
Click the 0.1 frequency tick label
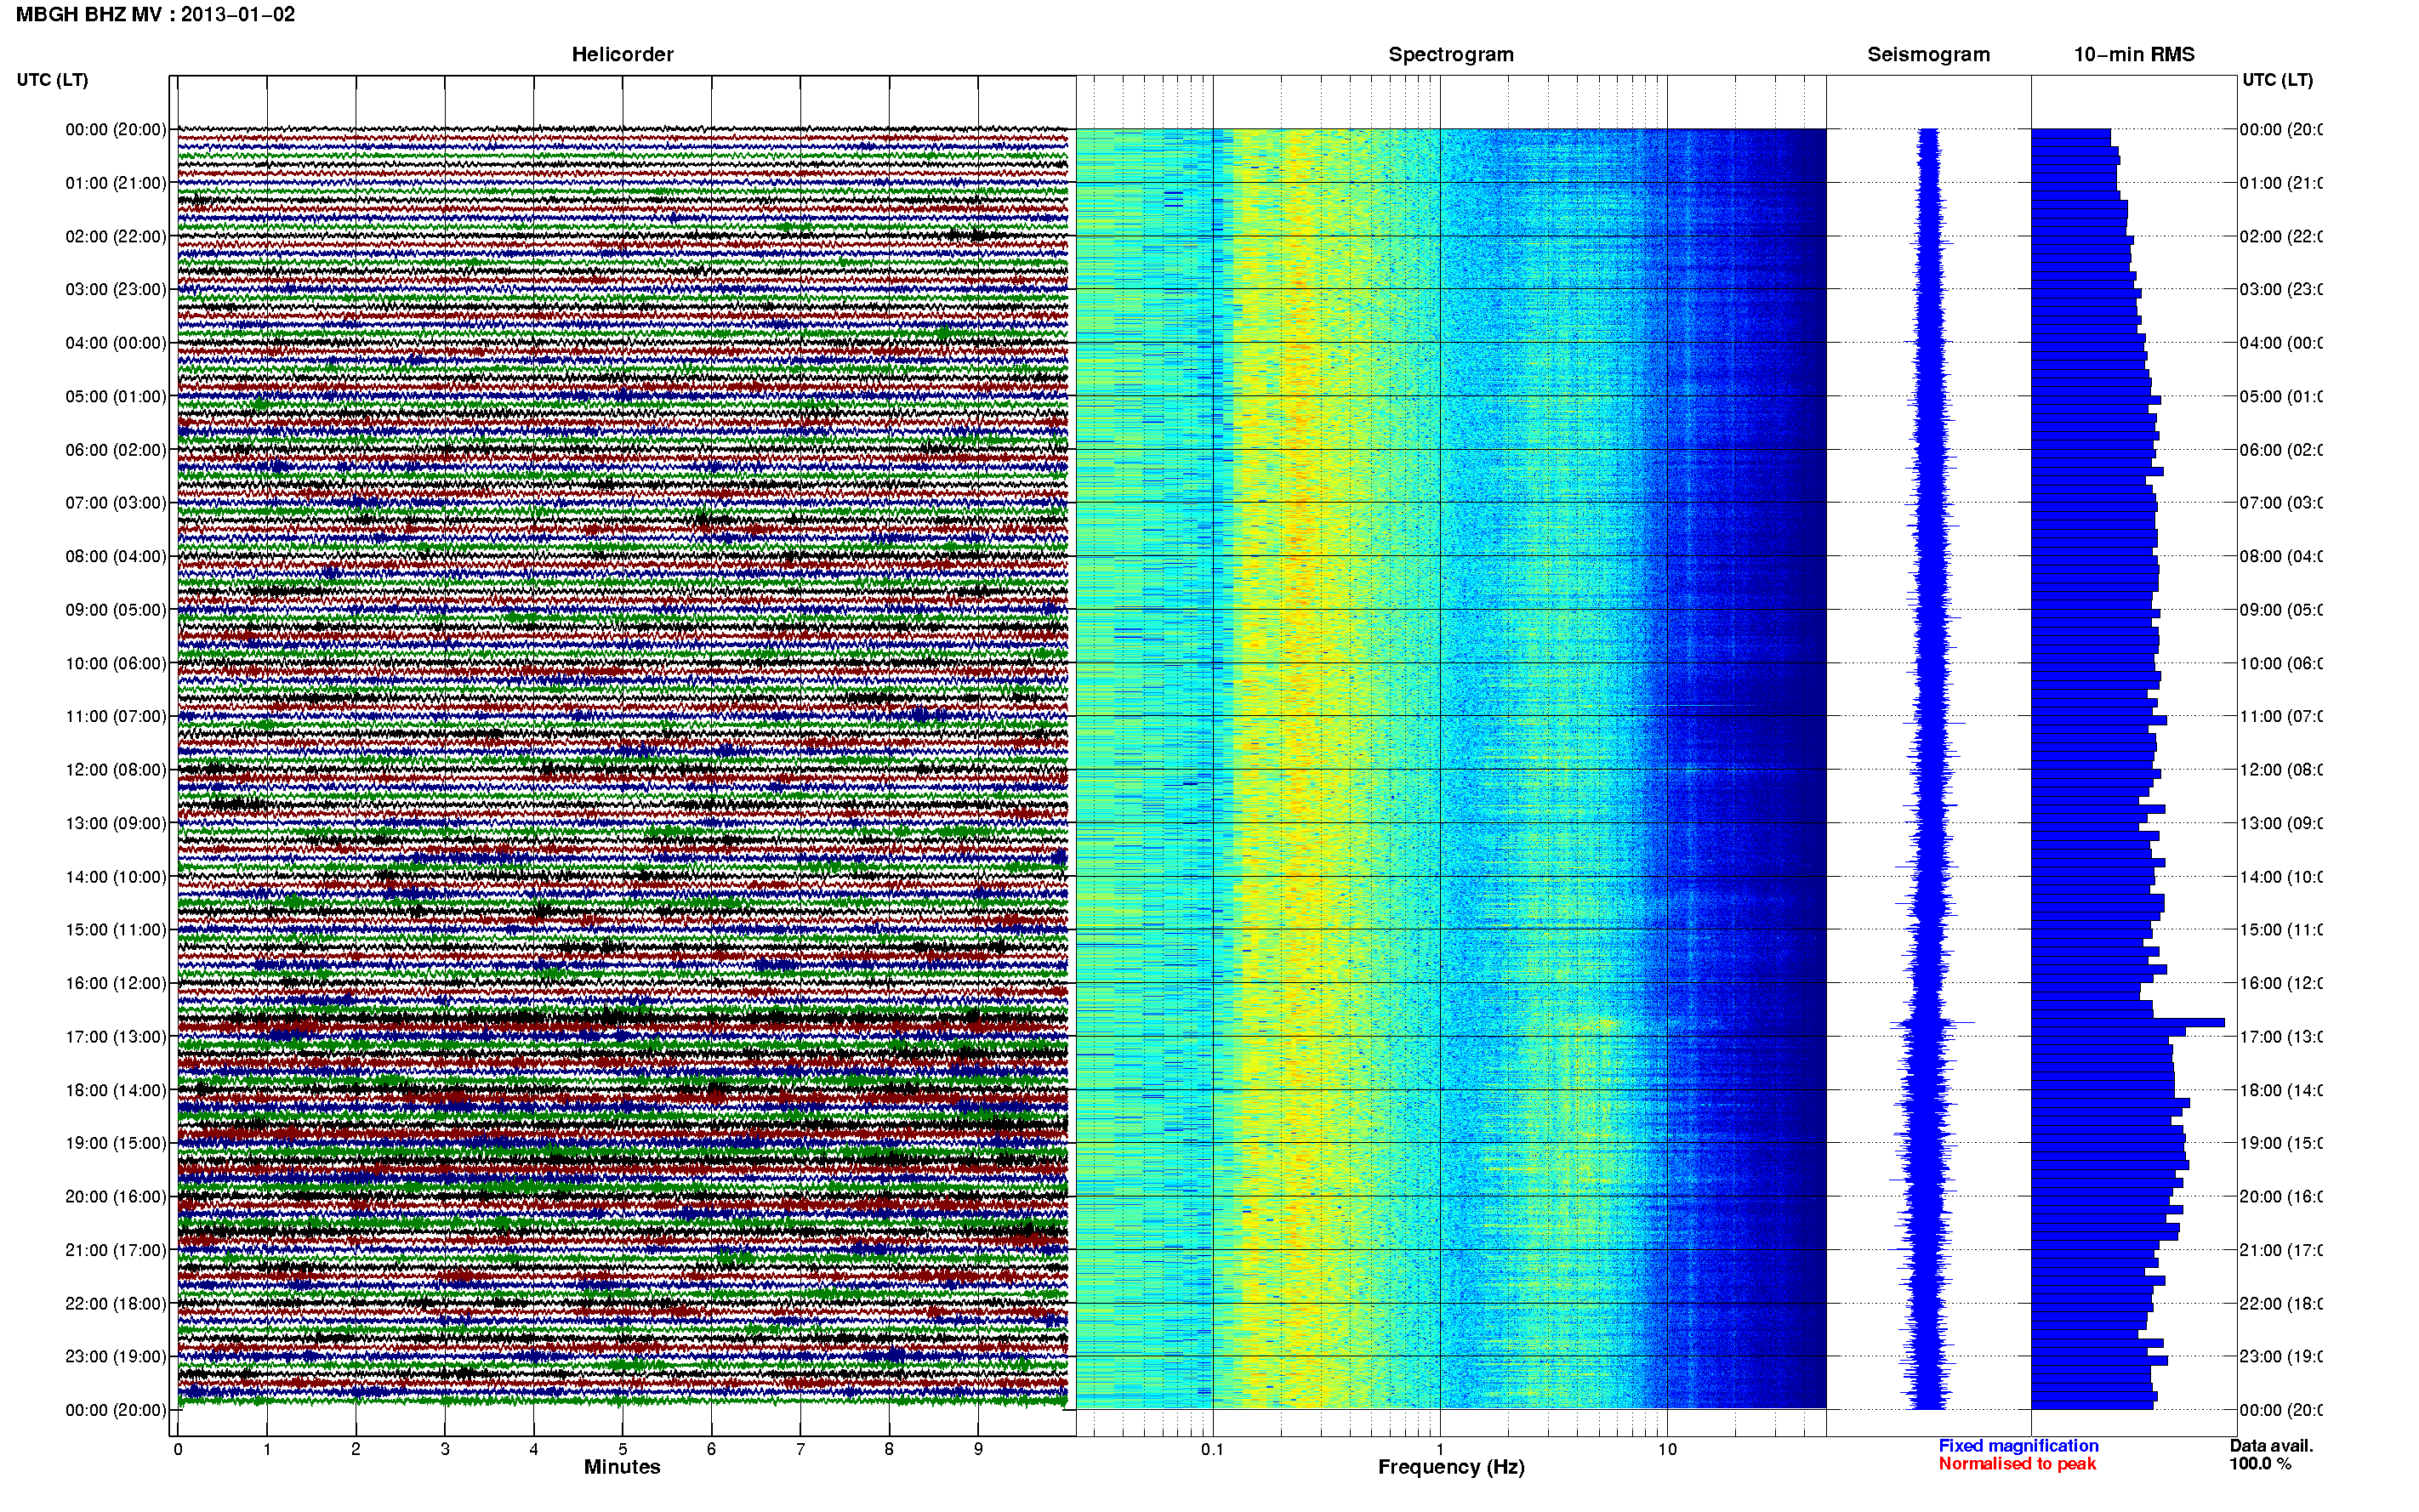tap(1212, 1449)
